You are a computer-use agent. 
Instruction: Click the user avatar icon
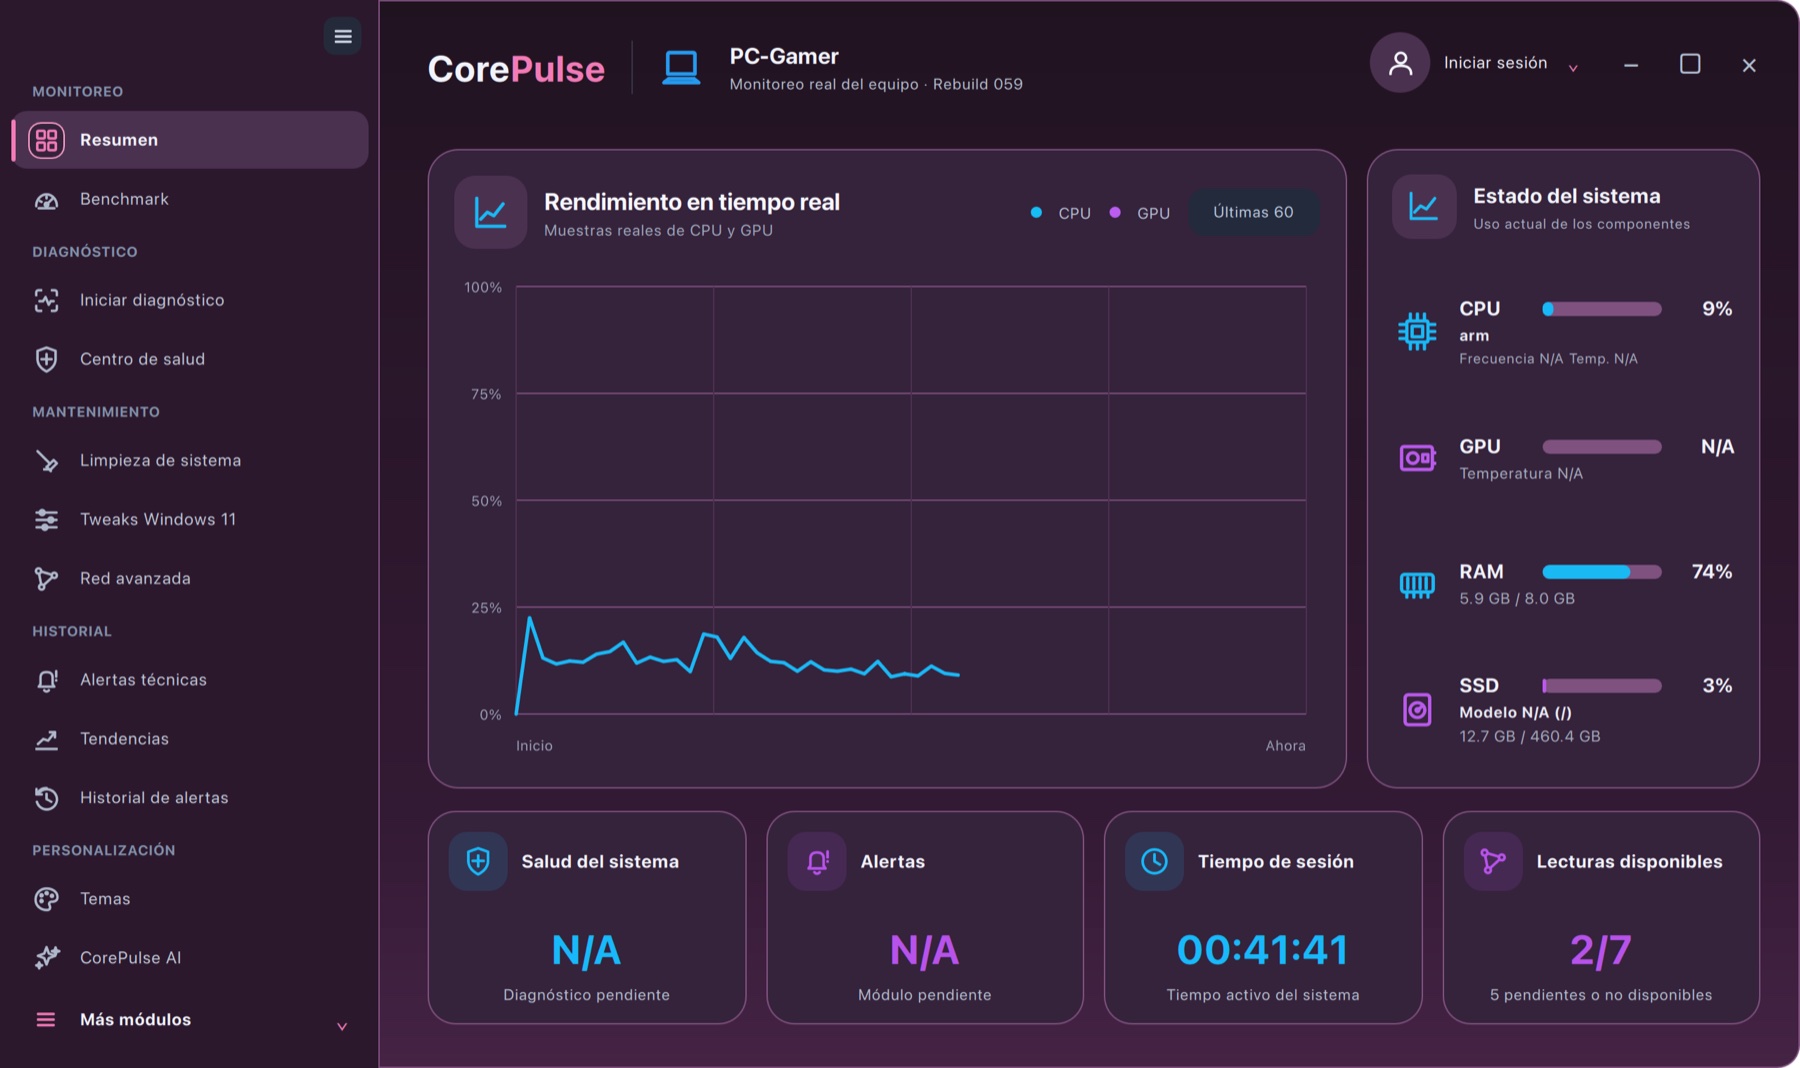[x=1400, y=63]
